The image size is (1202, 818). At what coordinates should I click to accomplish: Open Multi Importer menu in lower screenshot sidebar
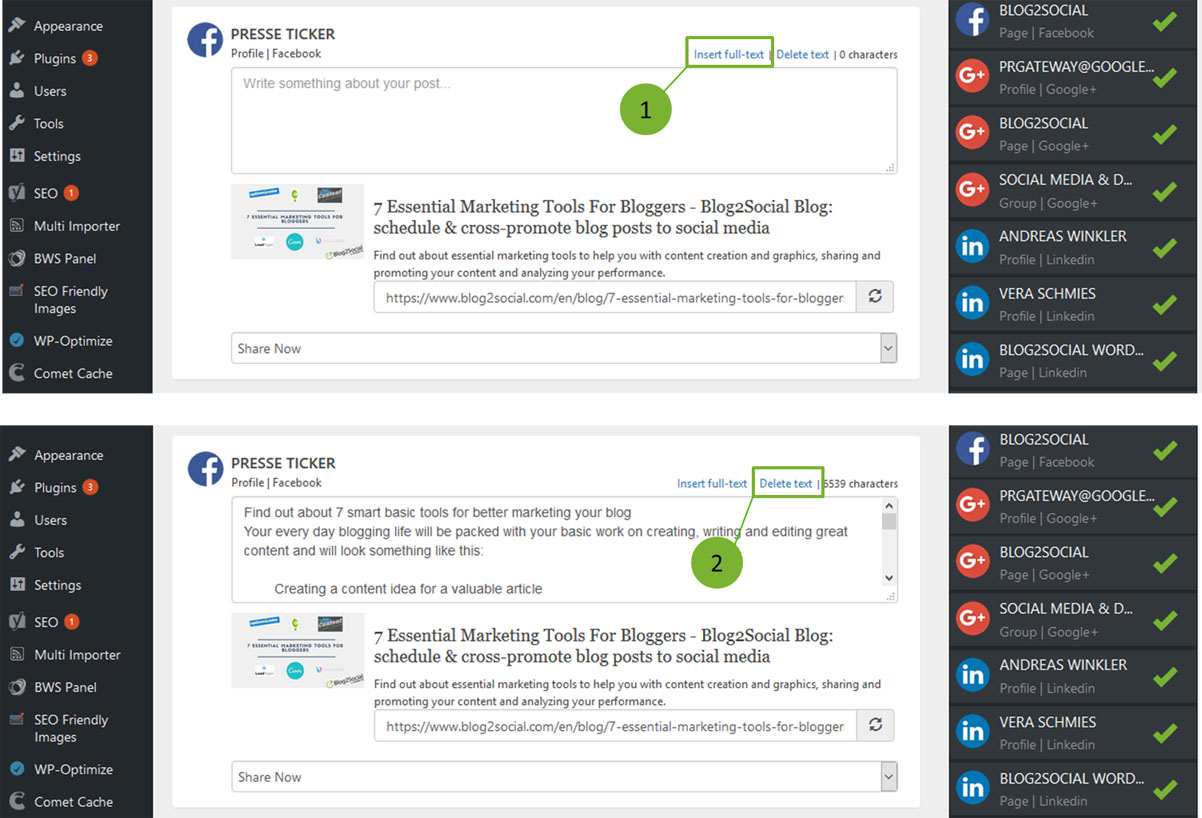(77, 655)
